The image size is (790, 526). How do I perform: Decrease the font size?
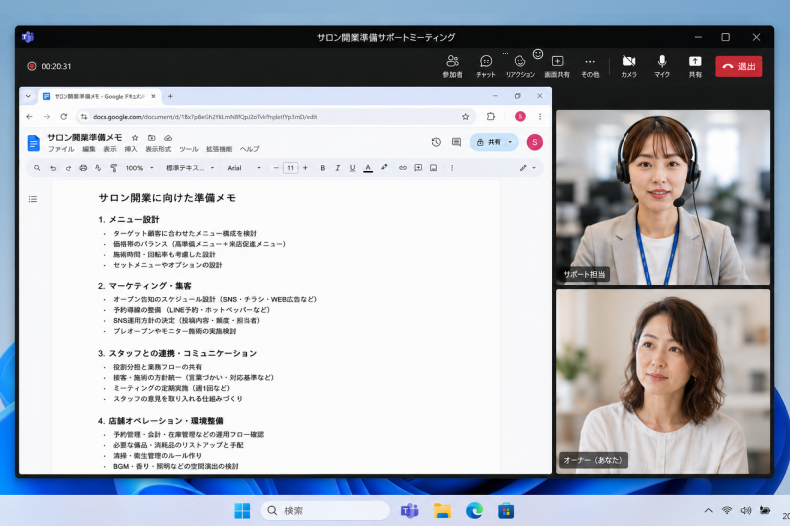coord(276,168)
